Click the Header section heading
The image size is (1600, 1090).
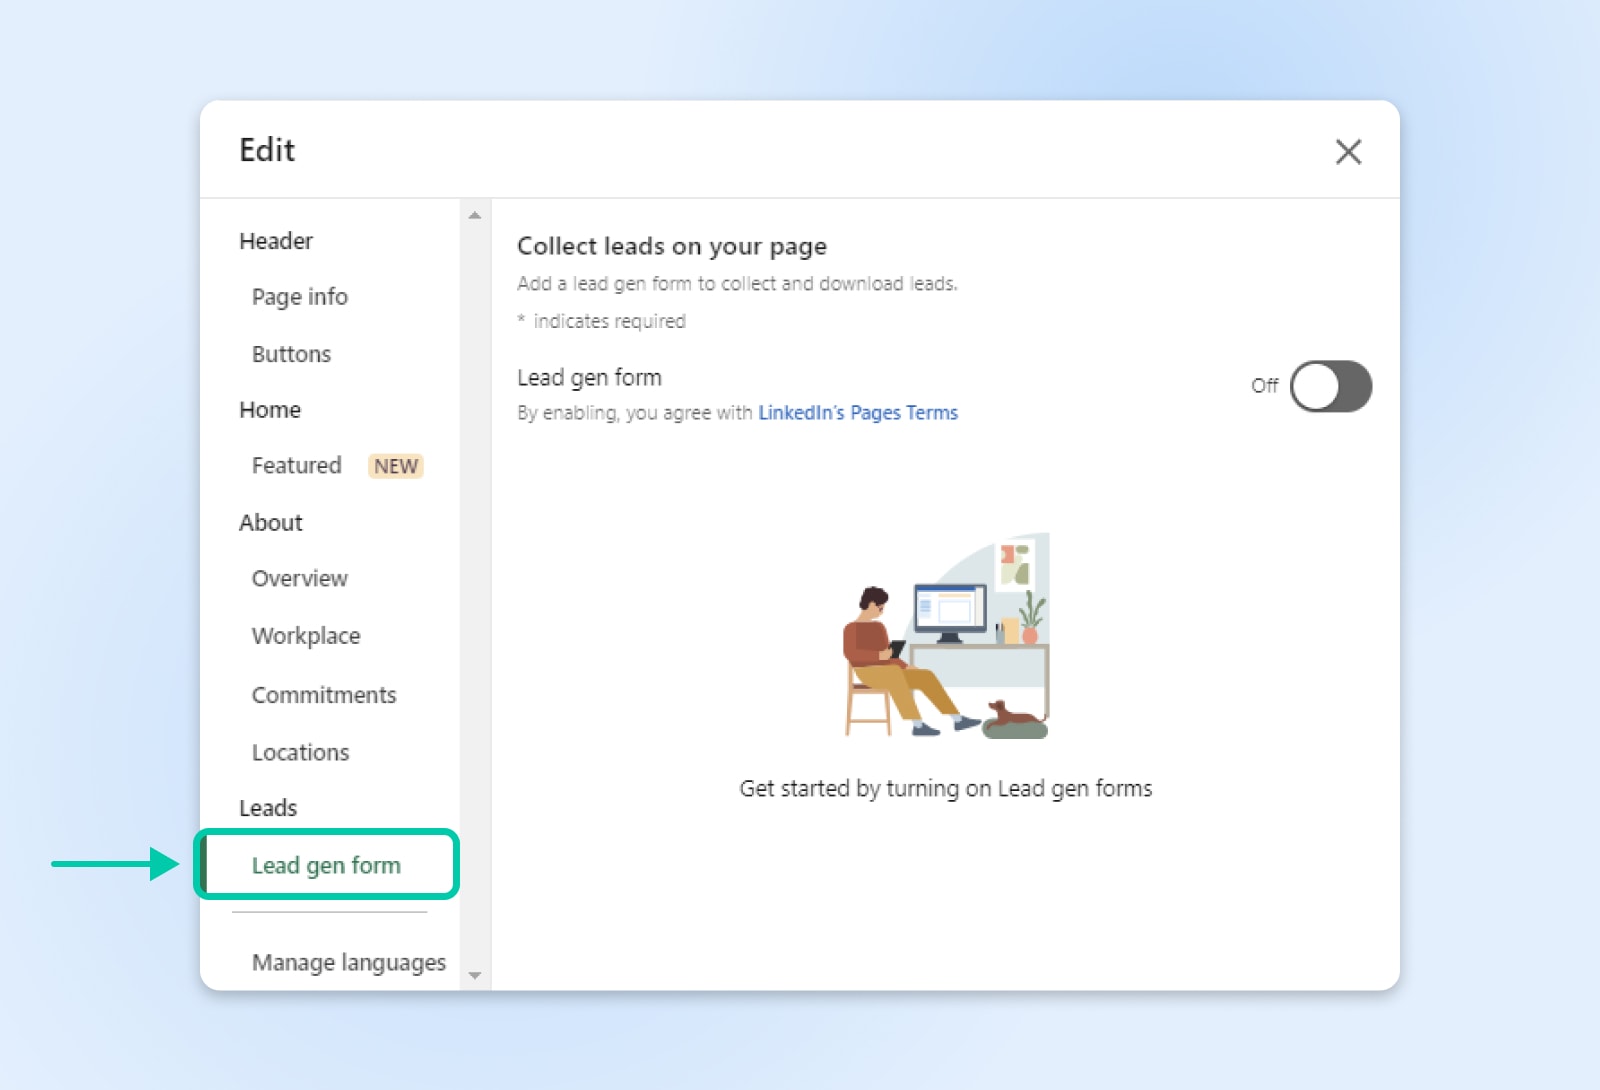coord(275,241)
